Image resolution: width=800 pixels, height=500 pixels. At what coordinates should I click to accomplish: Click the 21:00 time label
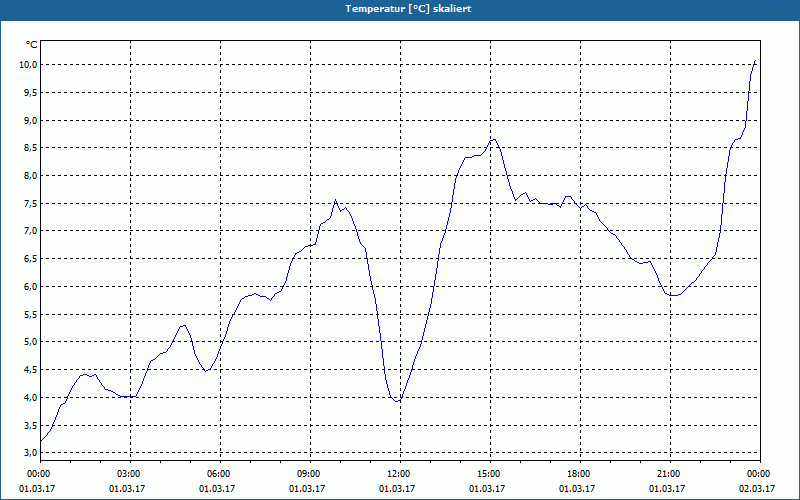[x=670, y=474]
